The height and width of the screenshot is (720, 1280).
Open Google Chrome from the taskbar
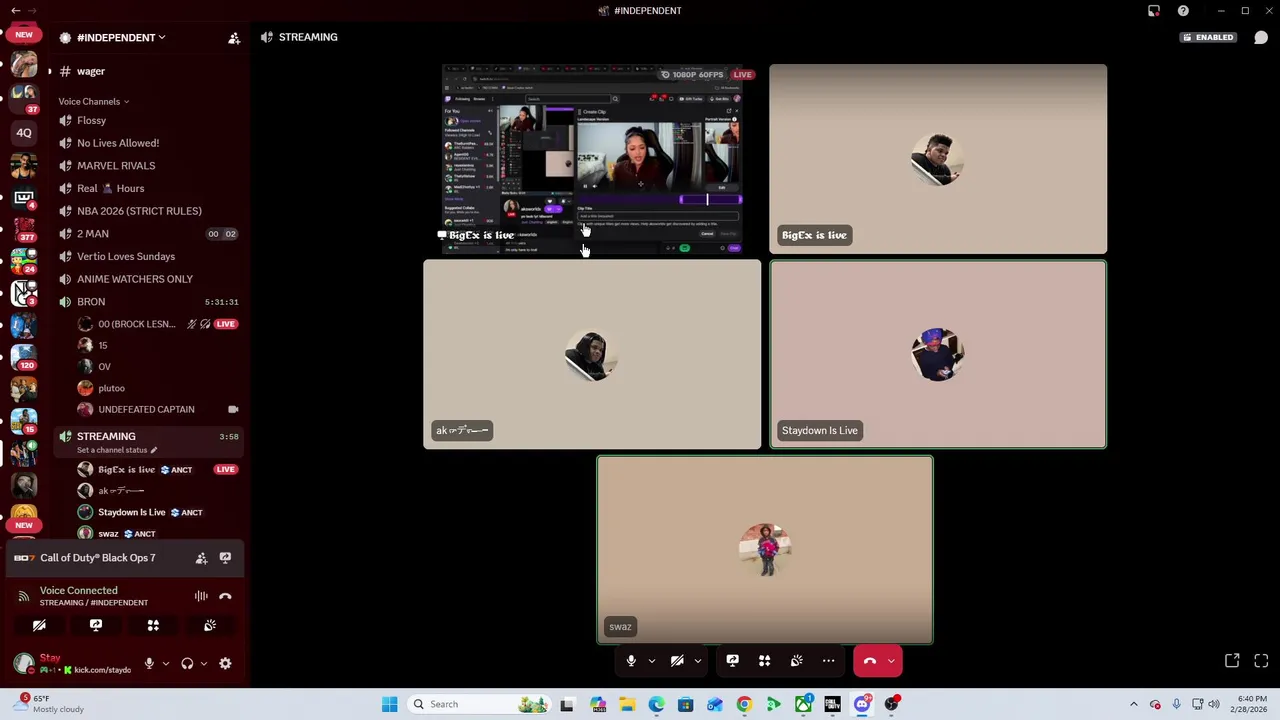(x=744, y=704)
